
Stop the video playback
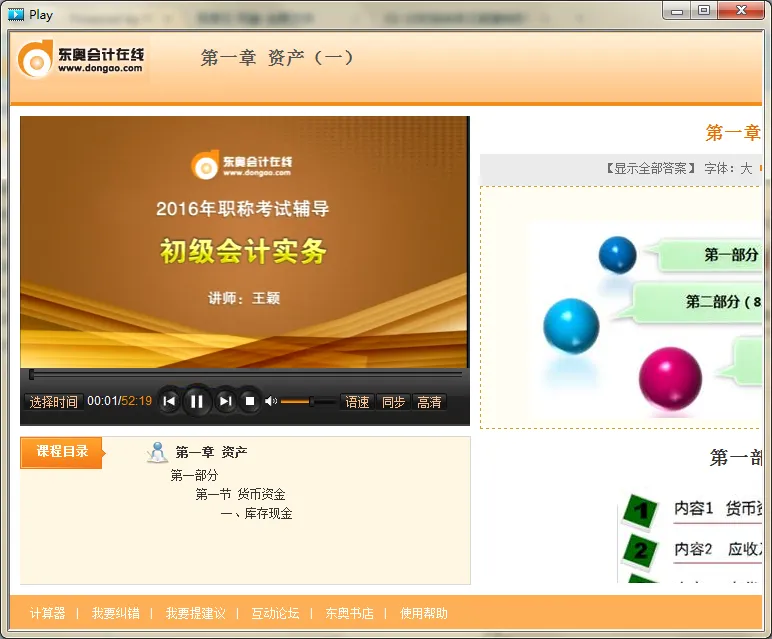250,401
